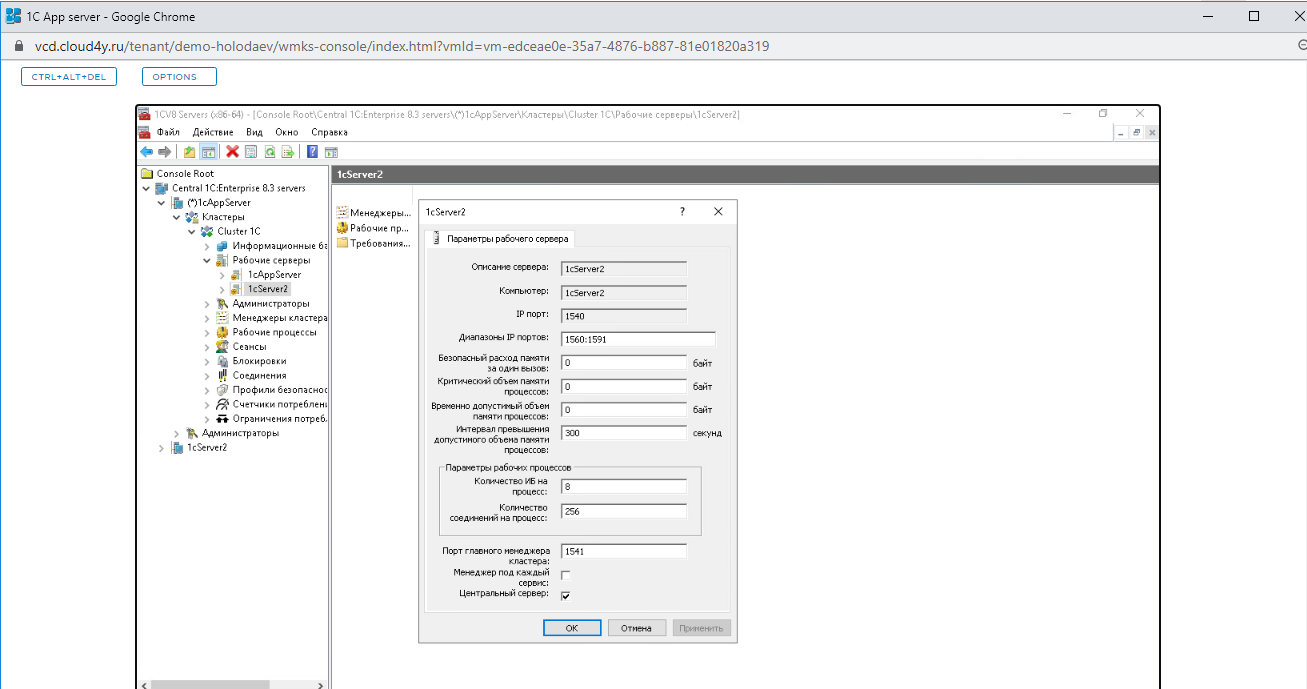This screenshot has width=1307, height=689.
Task: Open the console OPTIONS button
Action: (179, 77)
